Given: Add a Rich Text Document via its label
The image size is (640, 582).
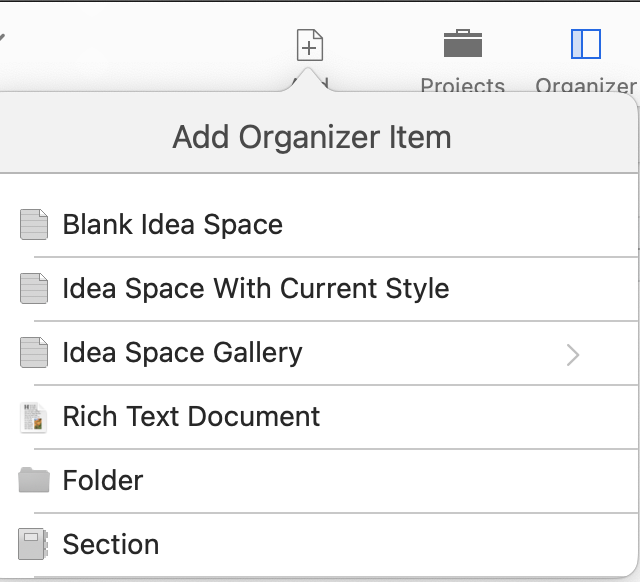Looking at the screenshot, I should [191, 417].
